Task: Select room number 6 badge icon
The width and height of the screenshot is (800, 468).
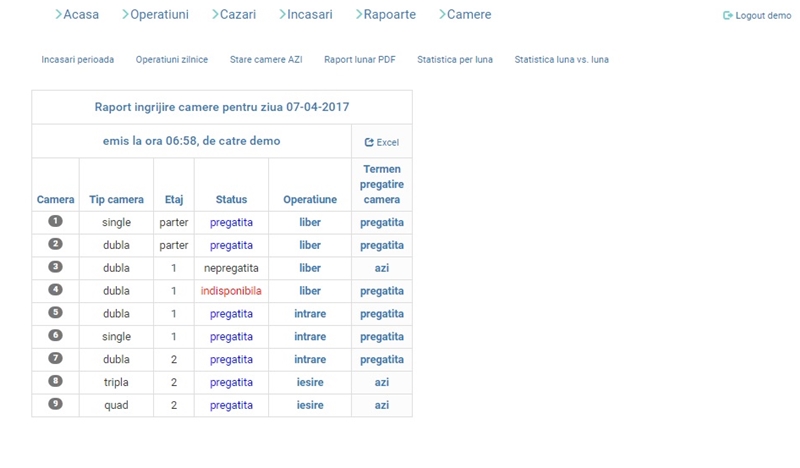Action: click(x=55, y=336)
